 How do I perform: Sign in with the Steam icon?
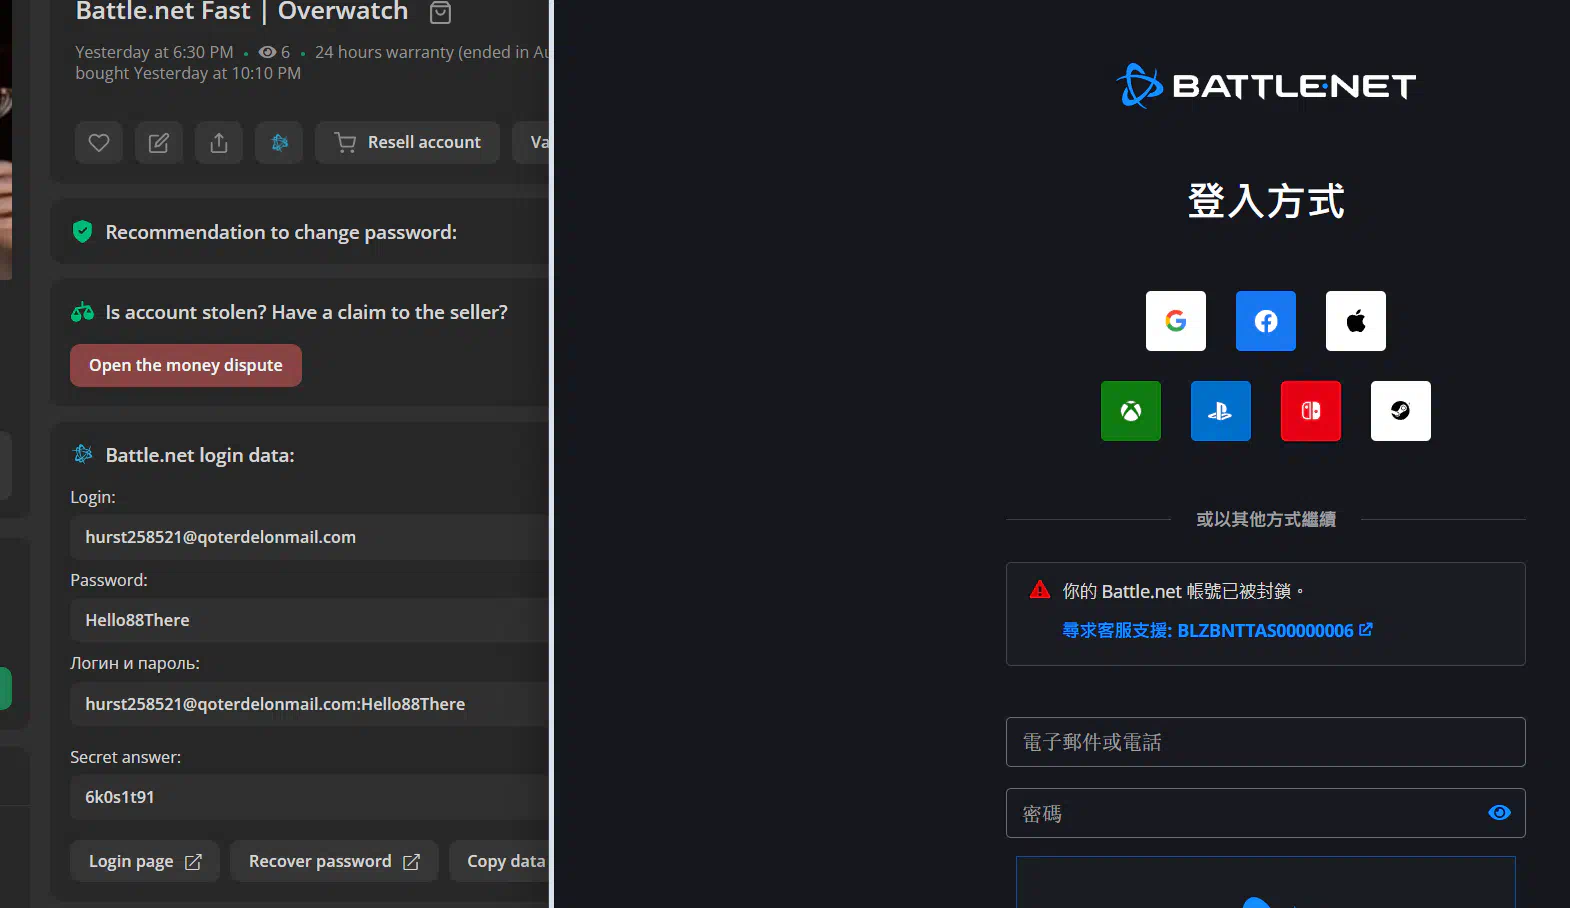pyautogui.click(x=1401, y=411)
